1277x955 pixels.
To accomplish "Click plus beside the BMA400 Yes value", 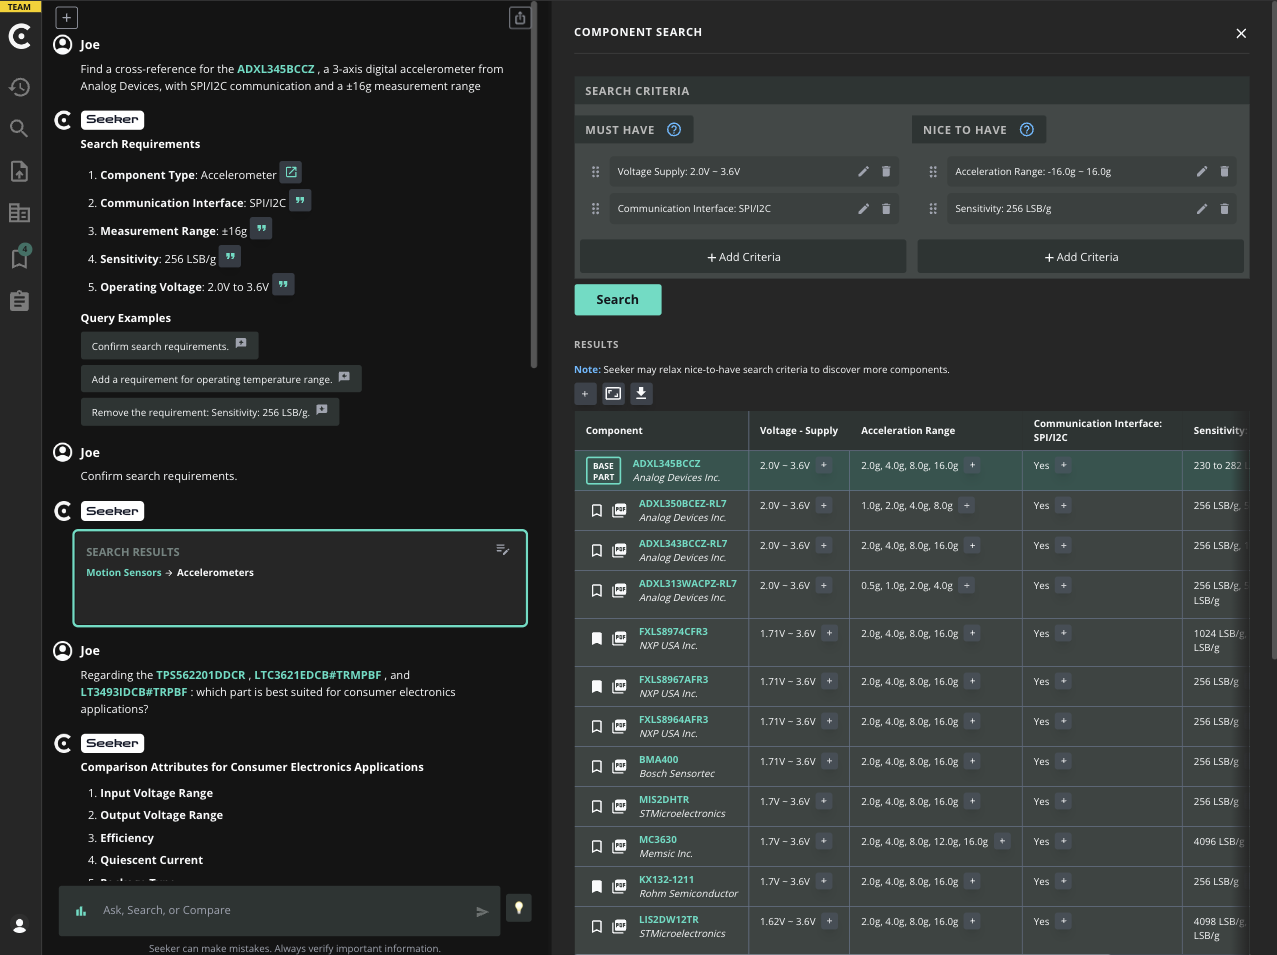I will coord(1063,761).
